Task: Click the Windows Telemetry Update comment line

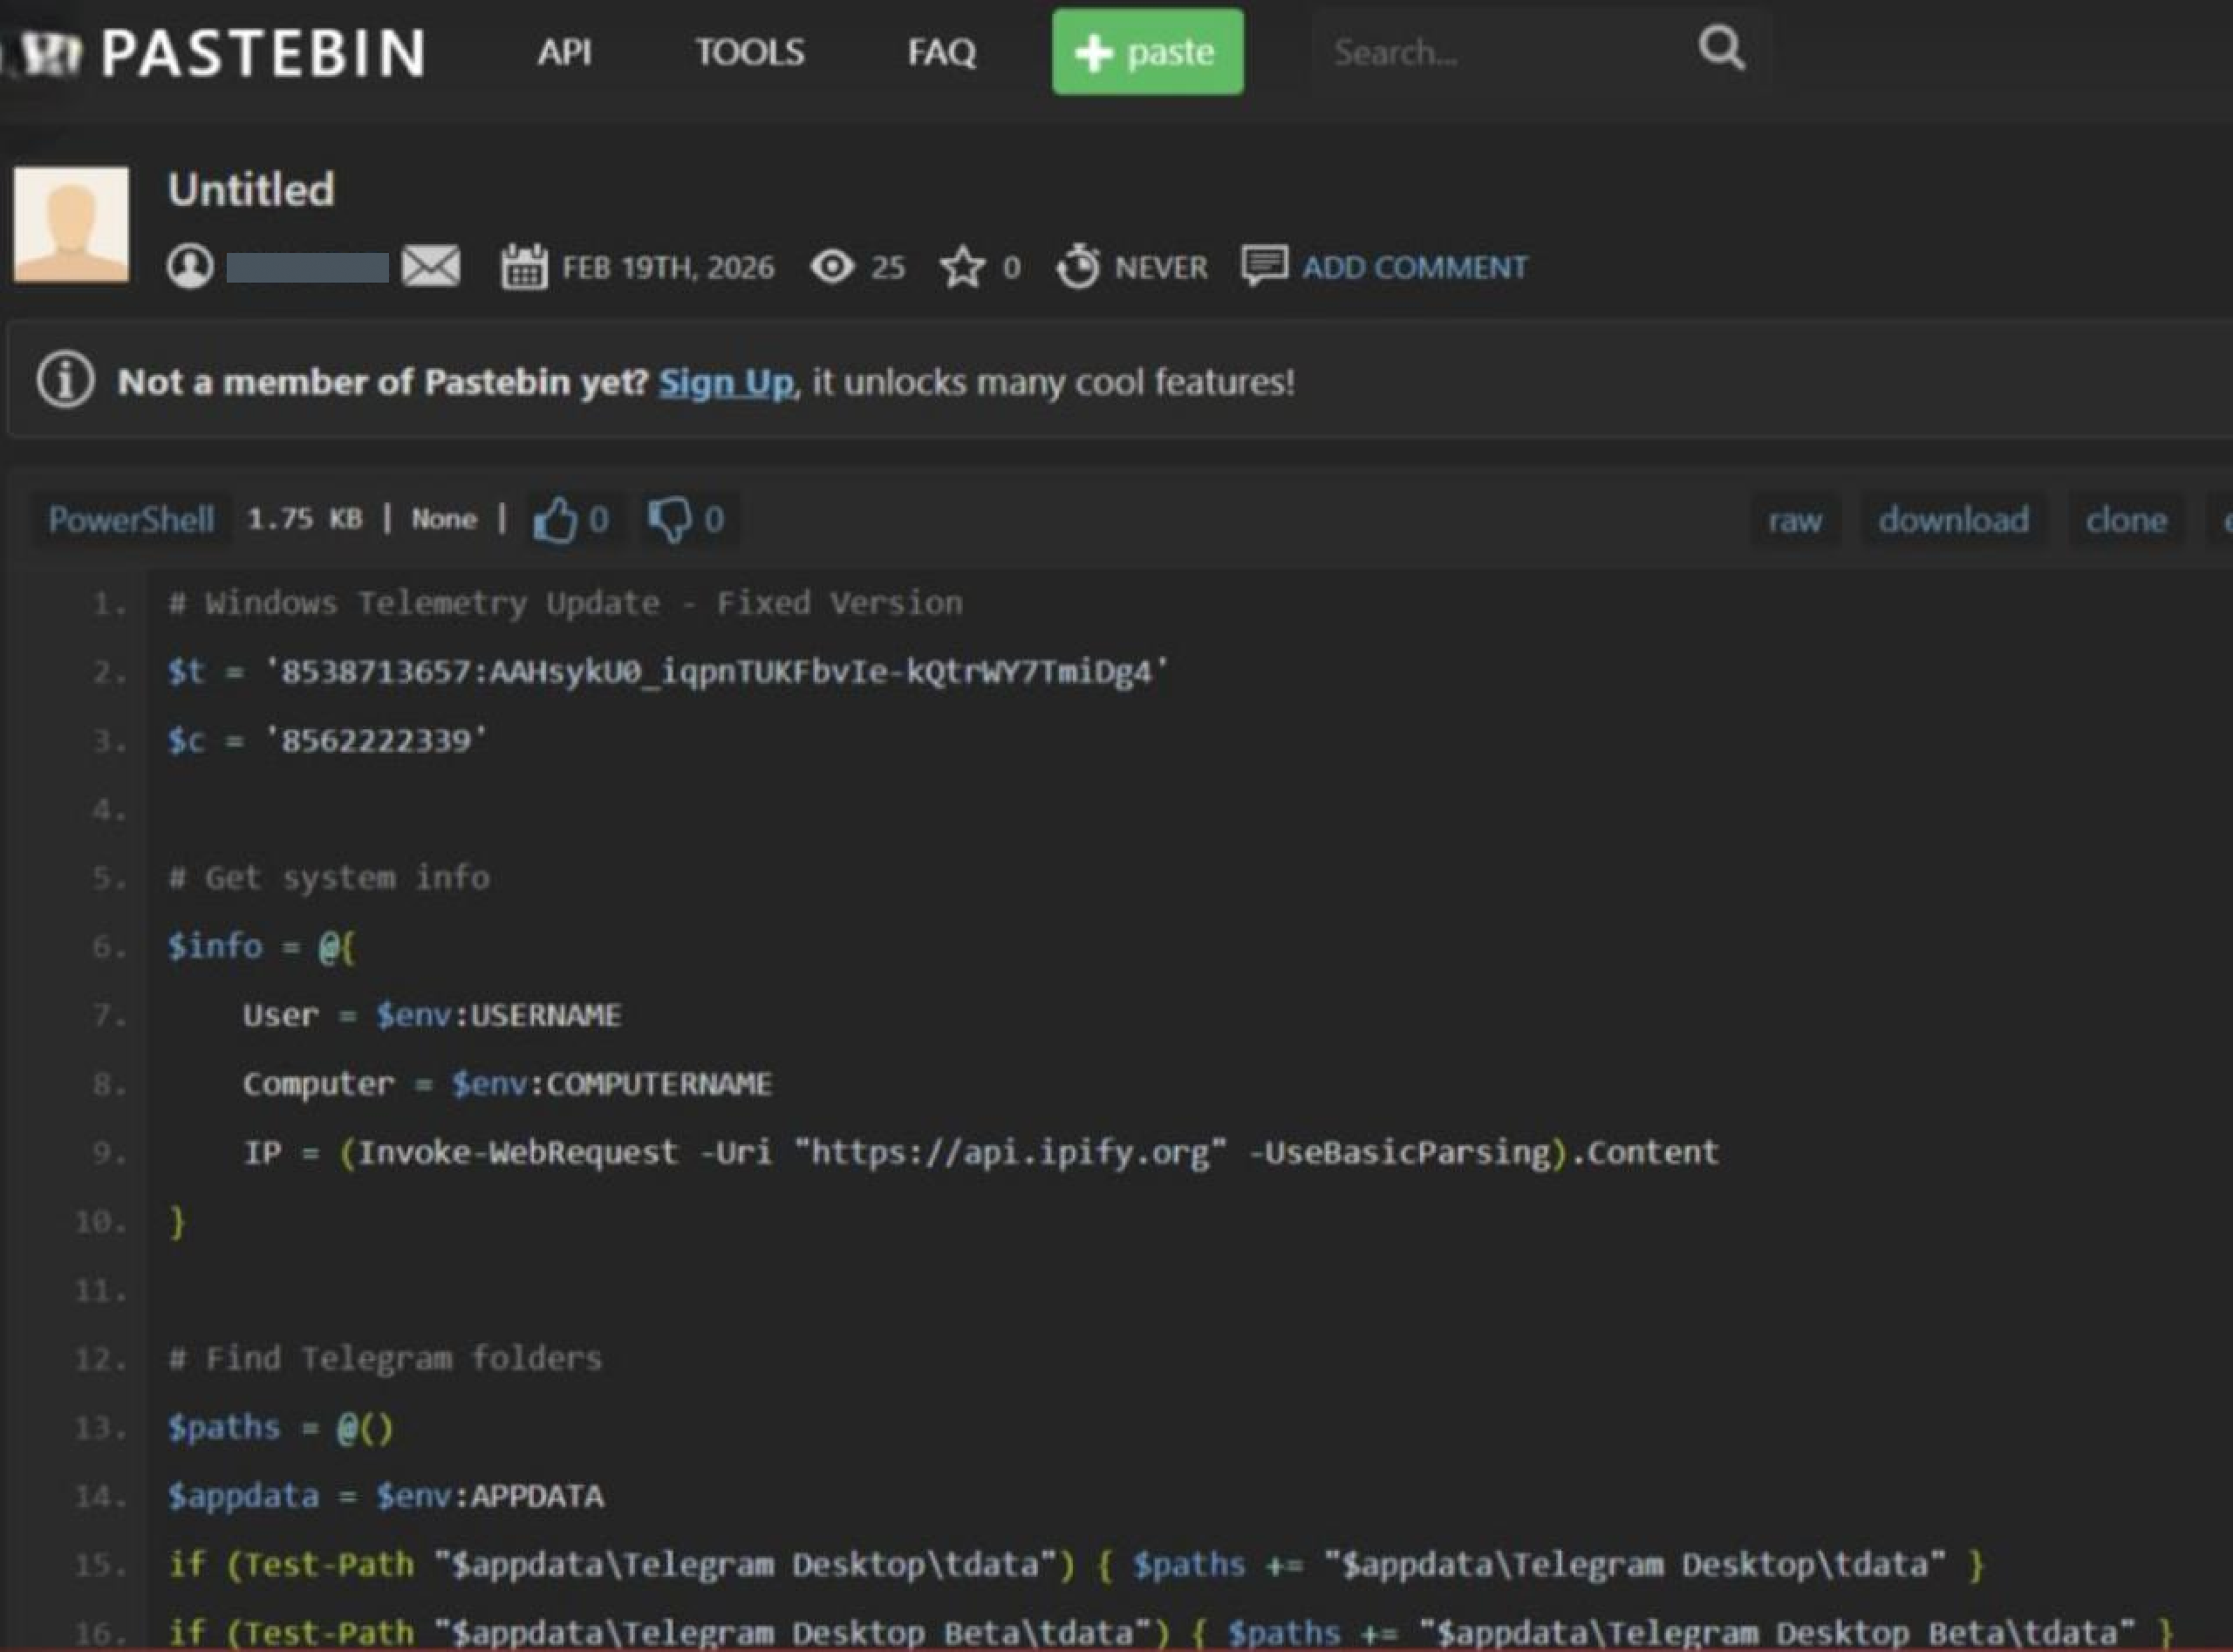Action: coord(565,603)
